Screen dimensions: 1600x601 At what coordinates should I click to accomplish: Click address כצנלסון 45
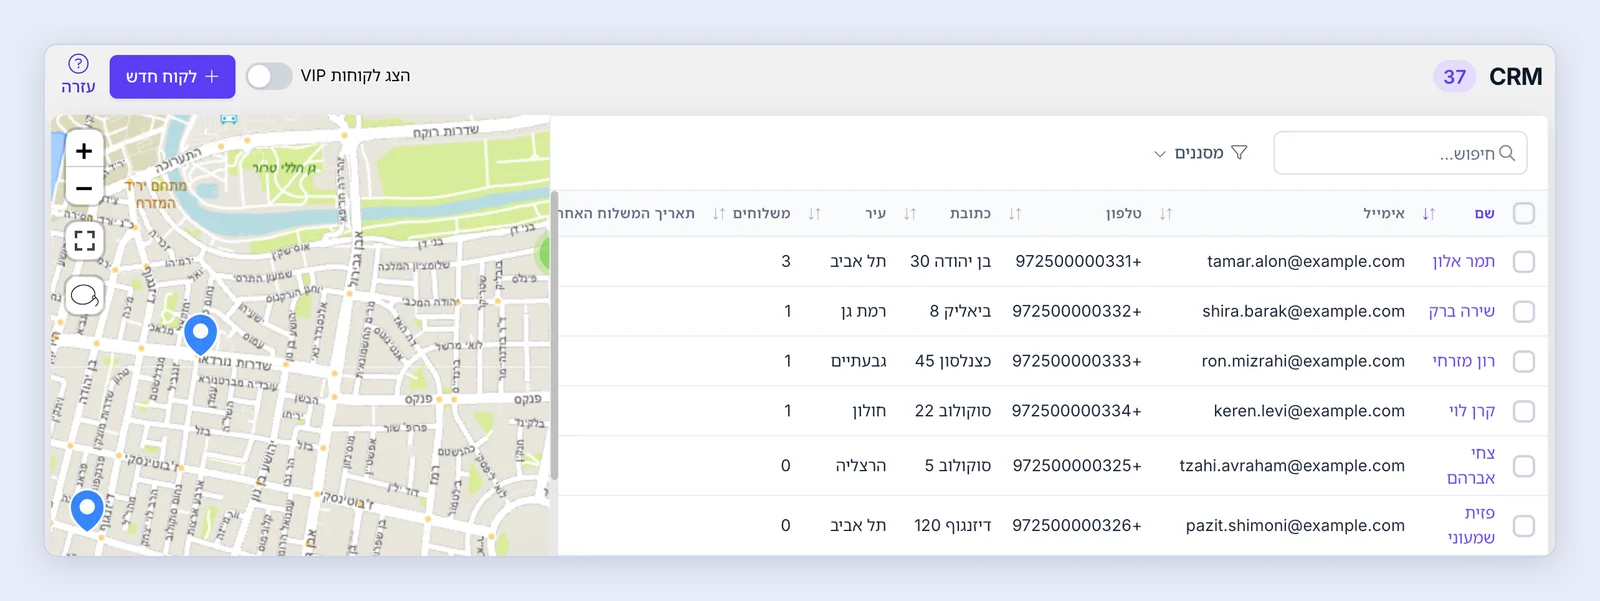pos(953,361)
